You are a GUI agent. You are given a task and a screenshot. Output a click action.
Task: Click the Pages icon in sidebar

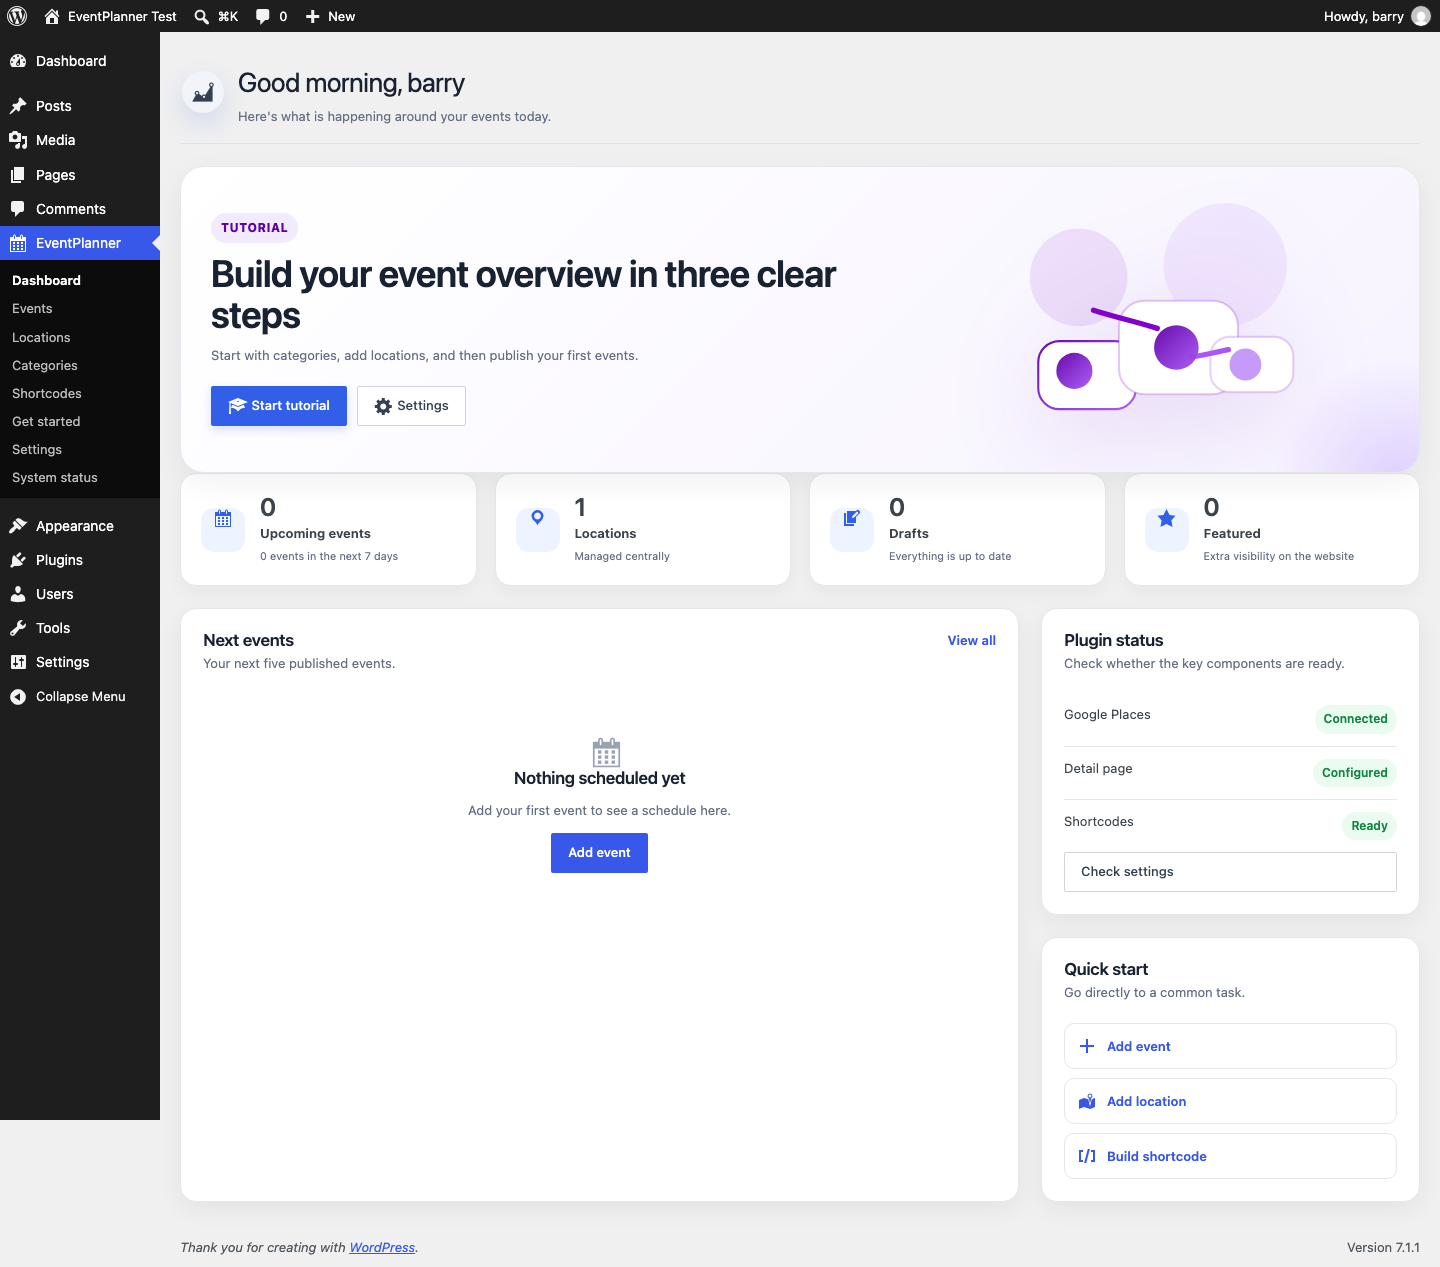coord(18,175)
